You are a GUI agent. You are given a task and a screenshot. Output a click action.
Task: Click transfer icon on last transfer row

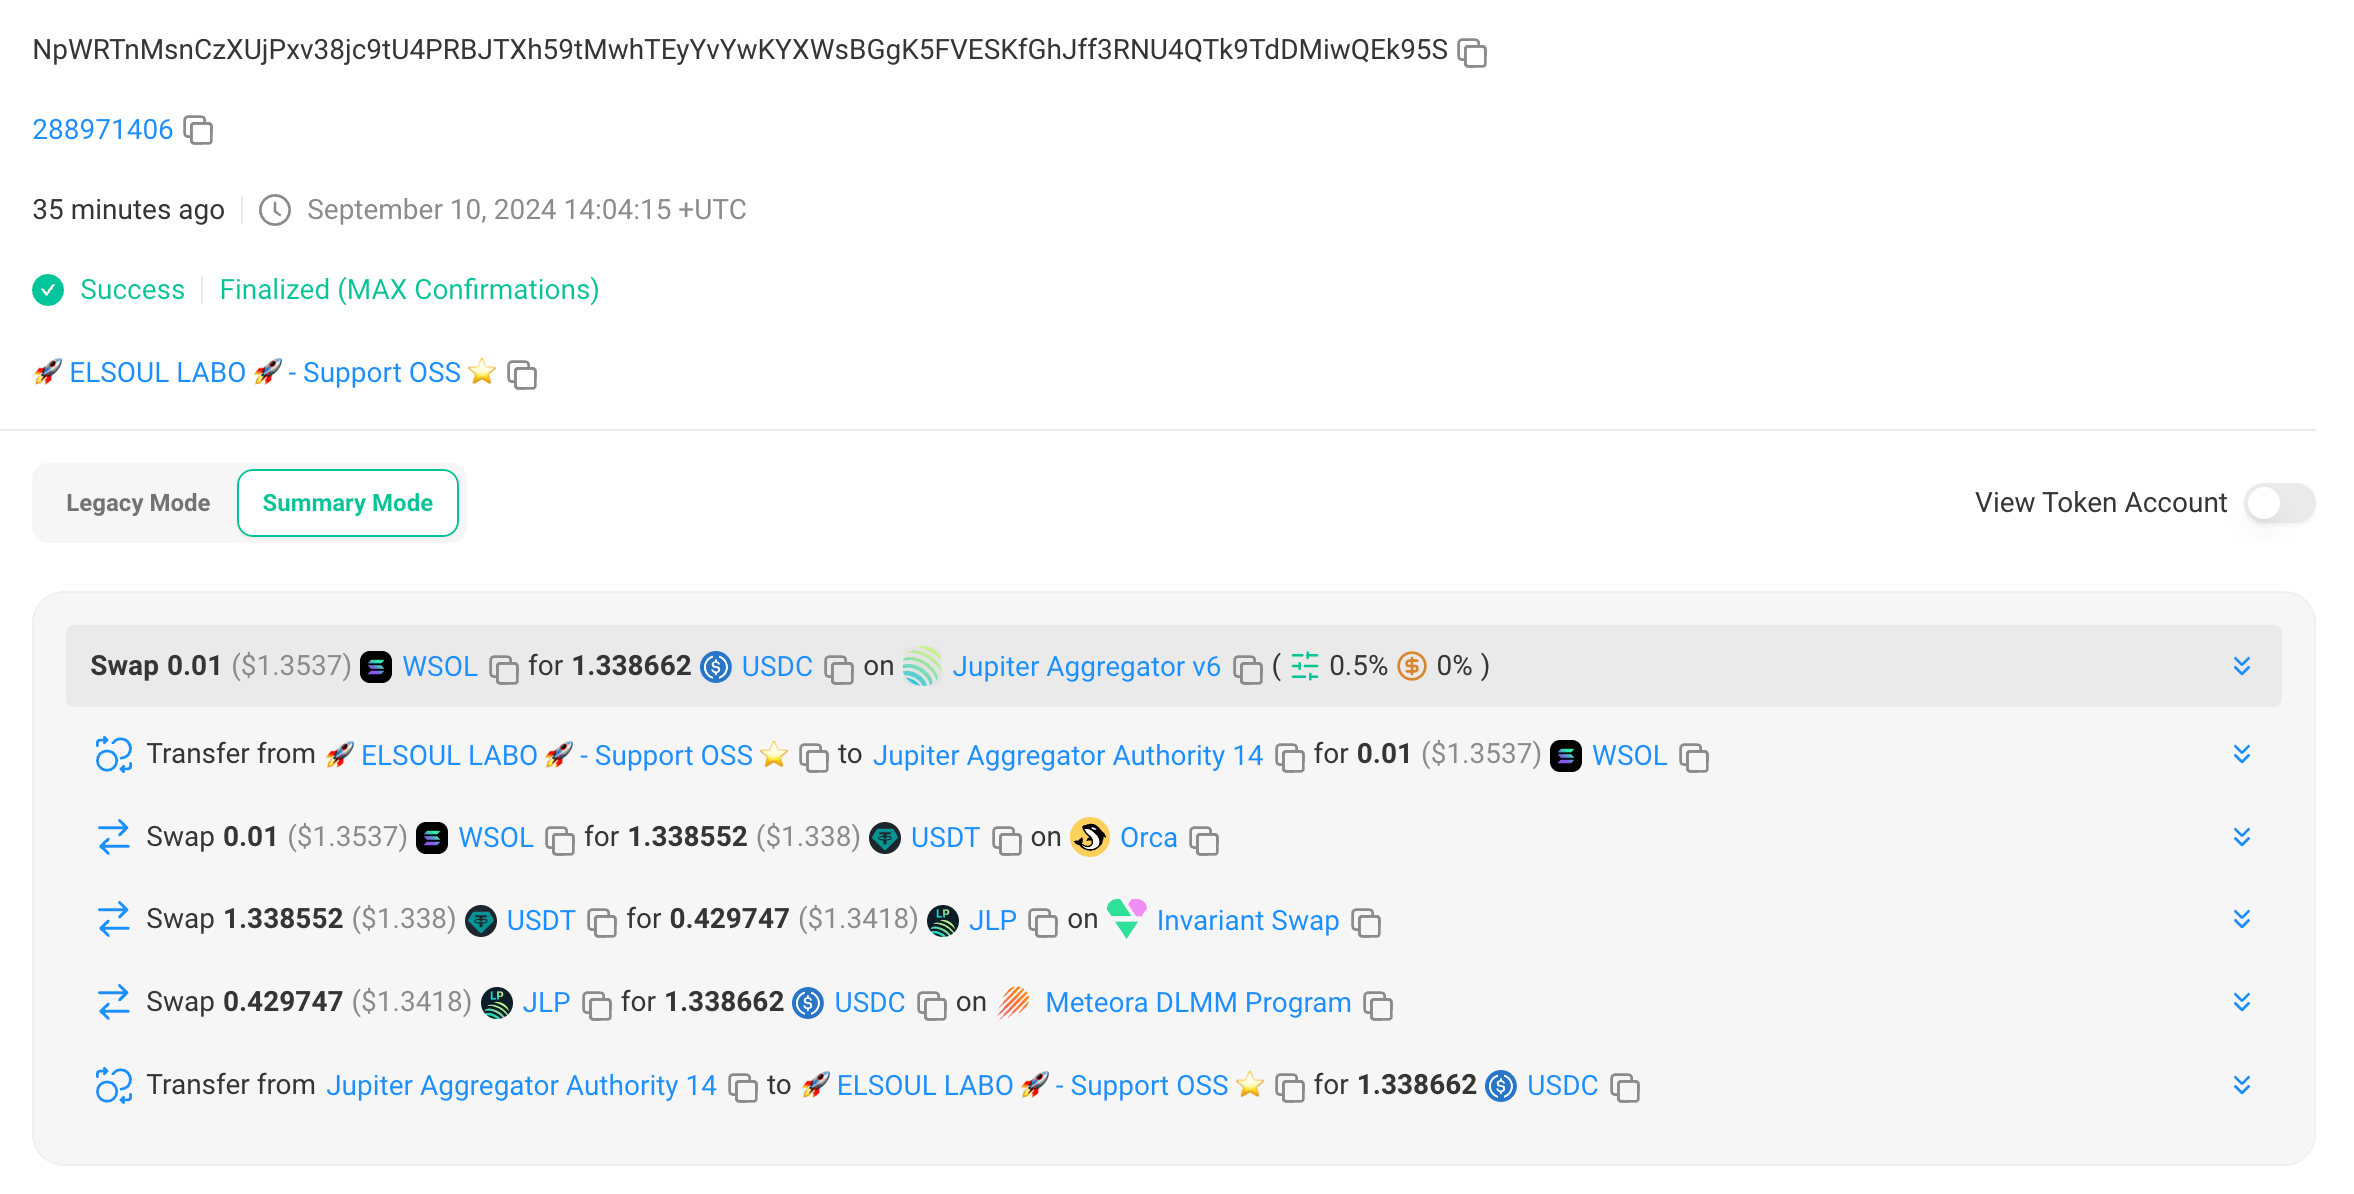coord(114,1085)
